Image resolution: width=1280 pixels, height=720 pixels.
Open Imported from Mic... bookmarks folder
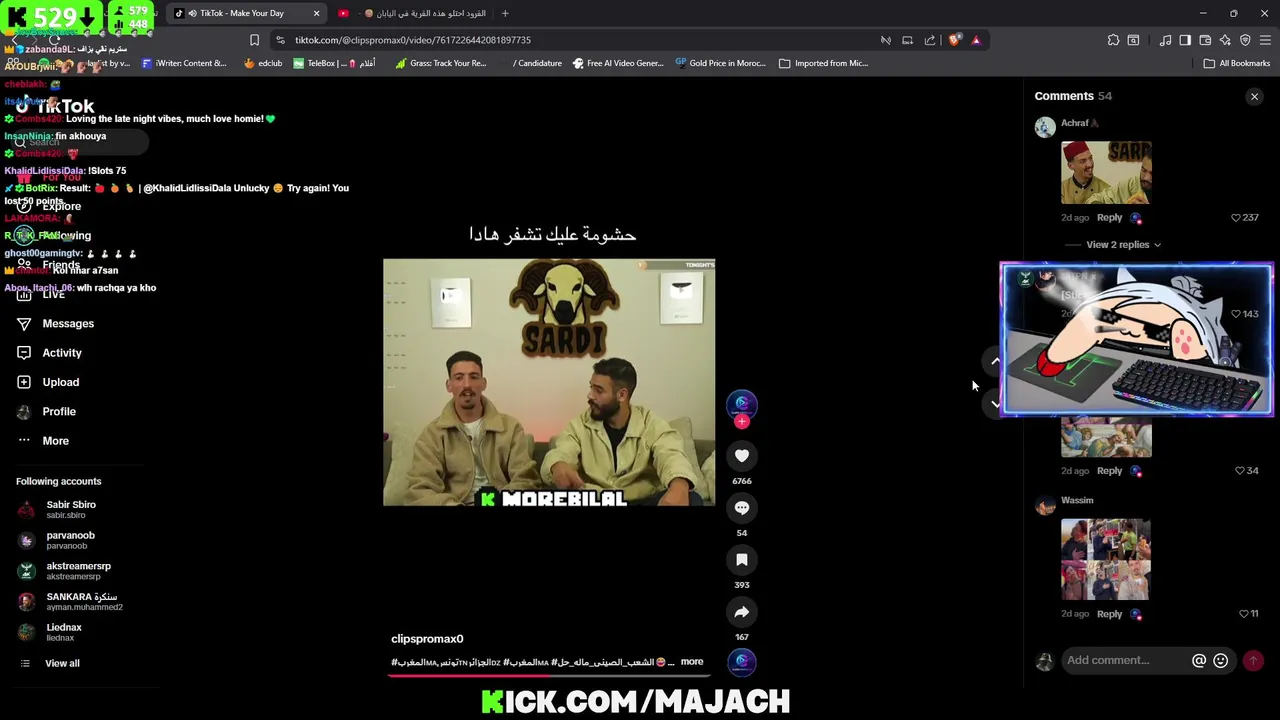coord(823,63)
